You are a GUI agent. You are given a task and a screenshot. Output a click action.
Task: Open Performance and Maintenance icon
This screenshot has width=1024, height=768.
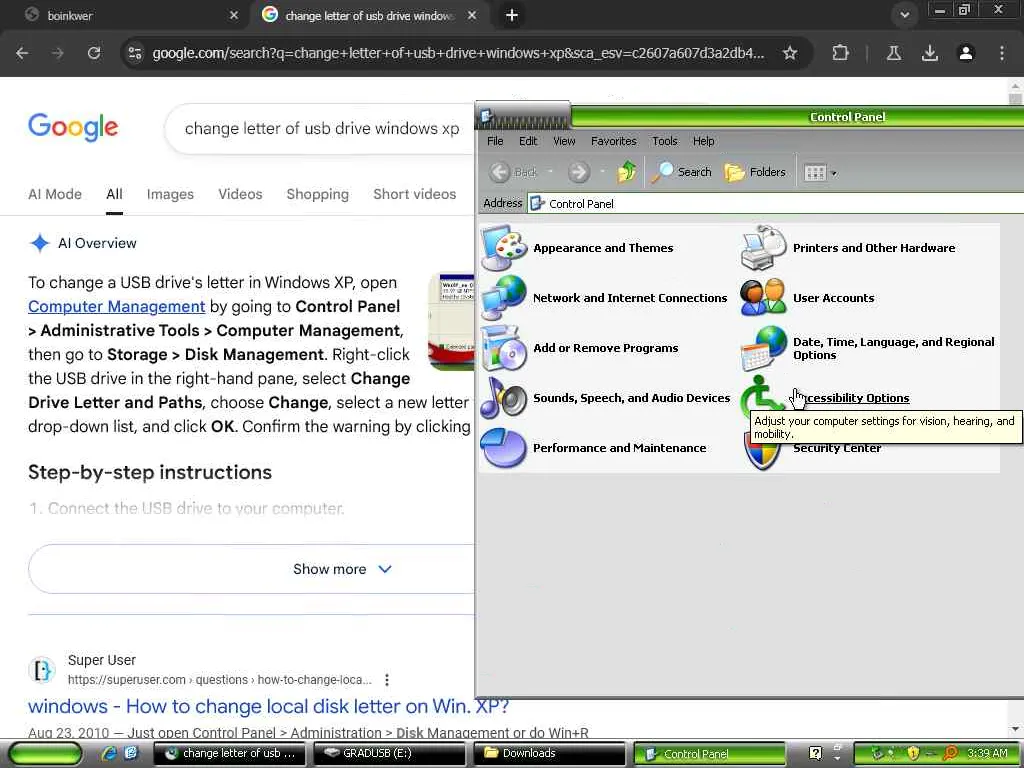tap(504, 448)
